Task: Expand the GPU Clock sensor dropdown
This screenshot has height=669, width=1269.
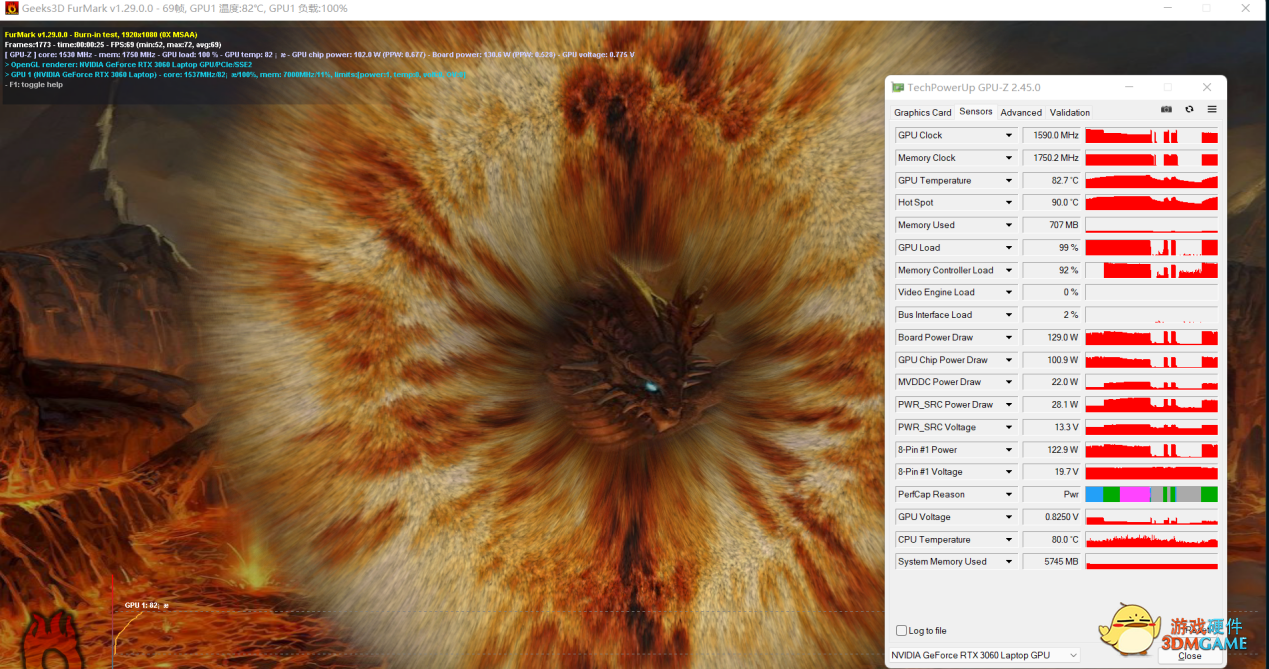Action: tap(1009, 135)
